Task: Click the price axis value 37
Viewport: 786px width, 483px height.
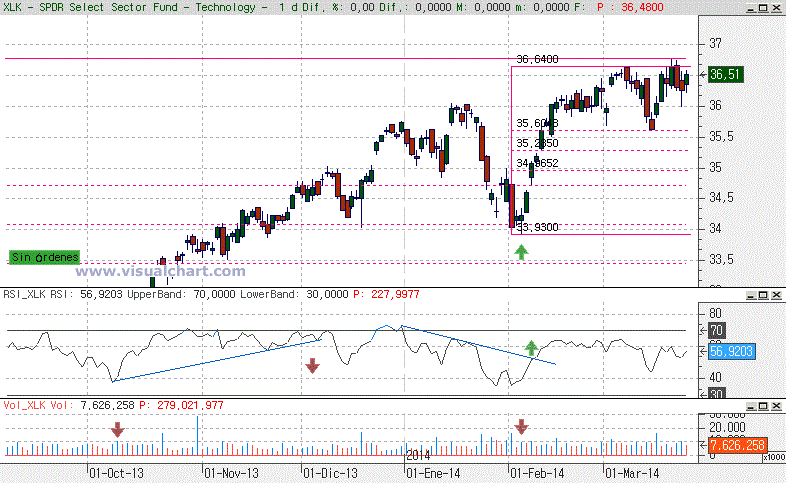Action: (x=716, y=44)
